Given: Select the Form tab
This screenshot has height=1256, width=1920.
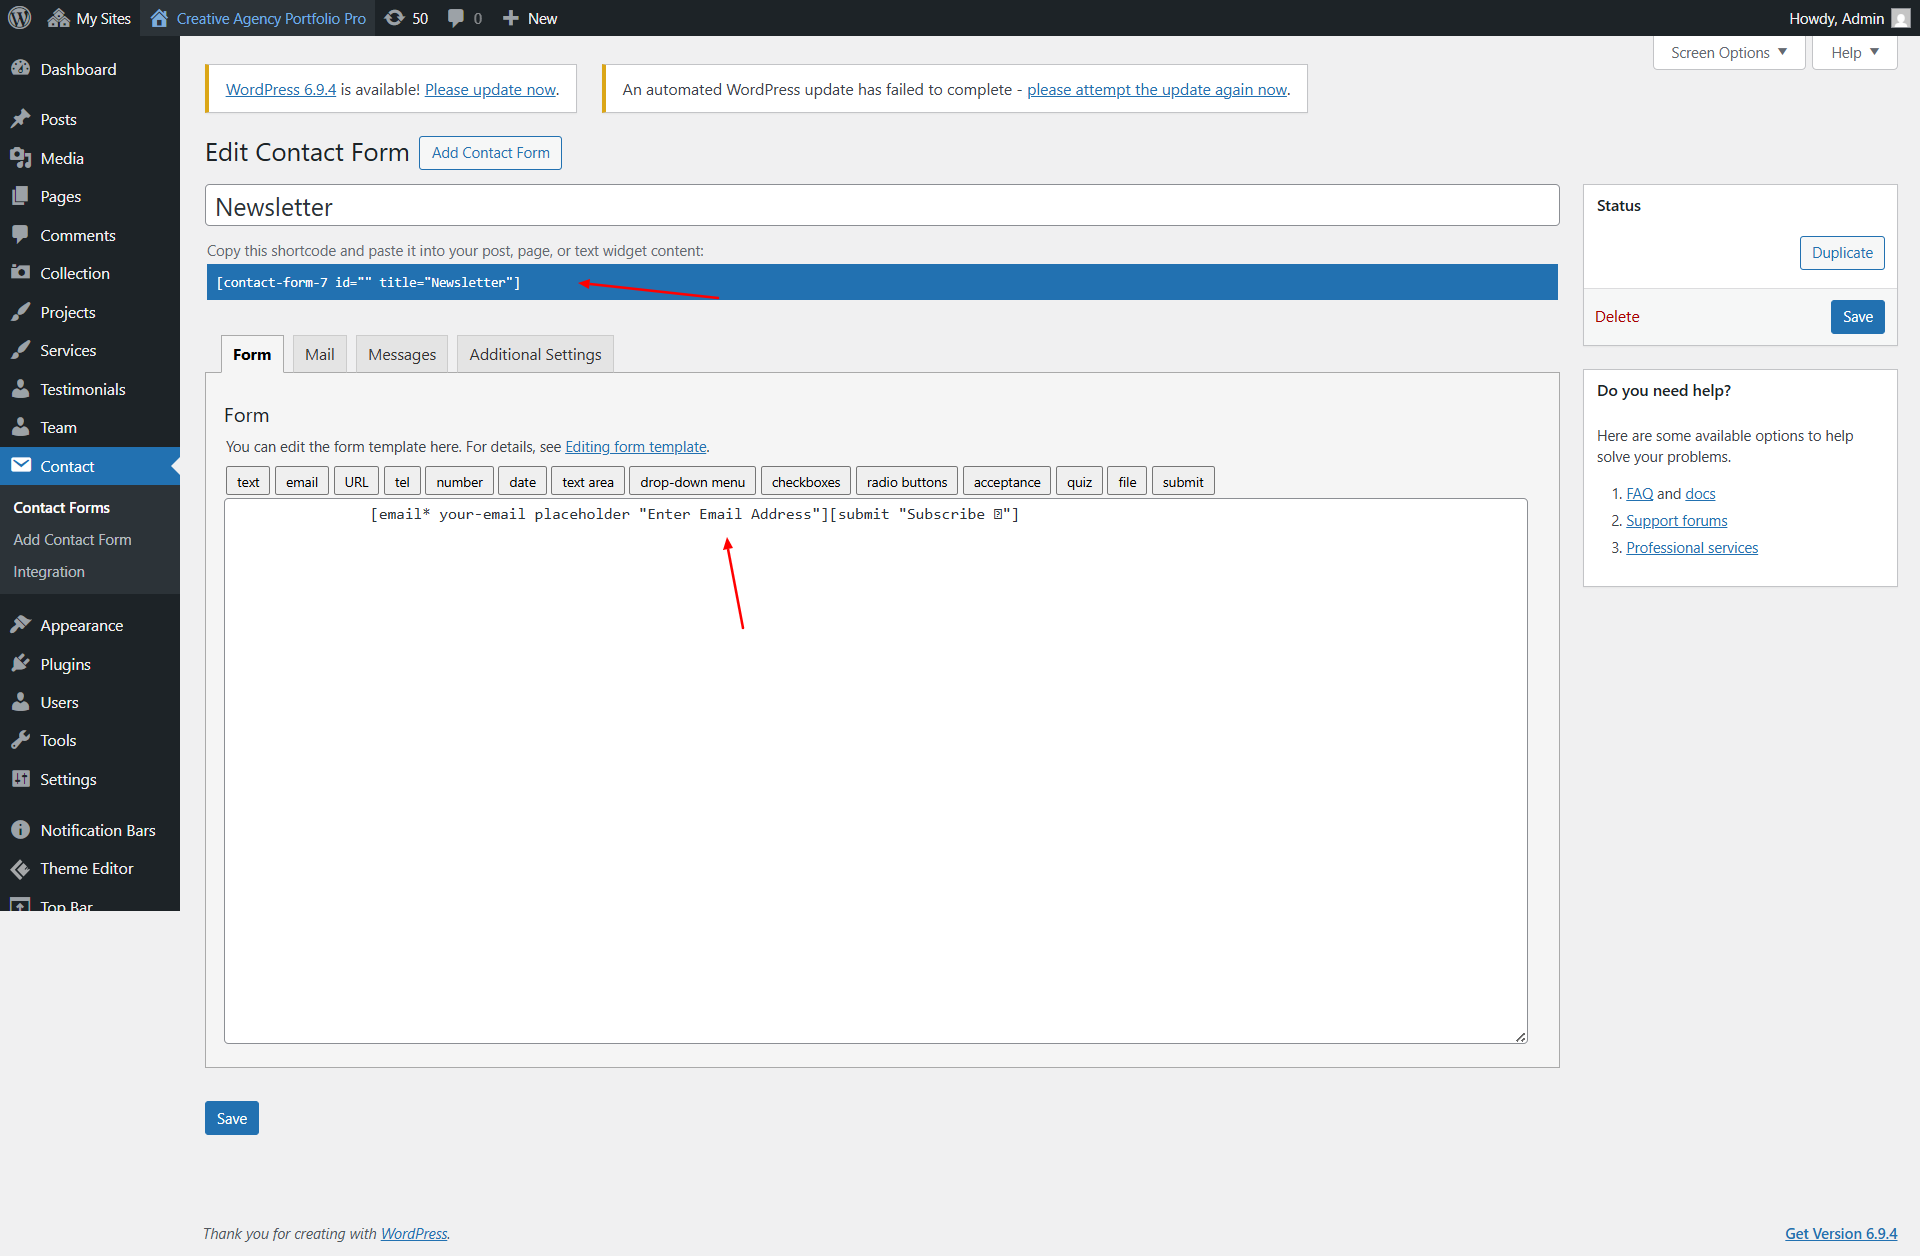Looking at the screenshot, I should 252,354.
